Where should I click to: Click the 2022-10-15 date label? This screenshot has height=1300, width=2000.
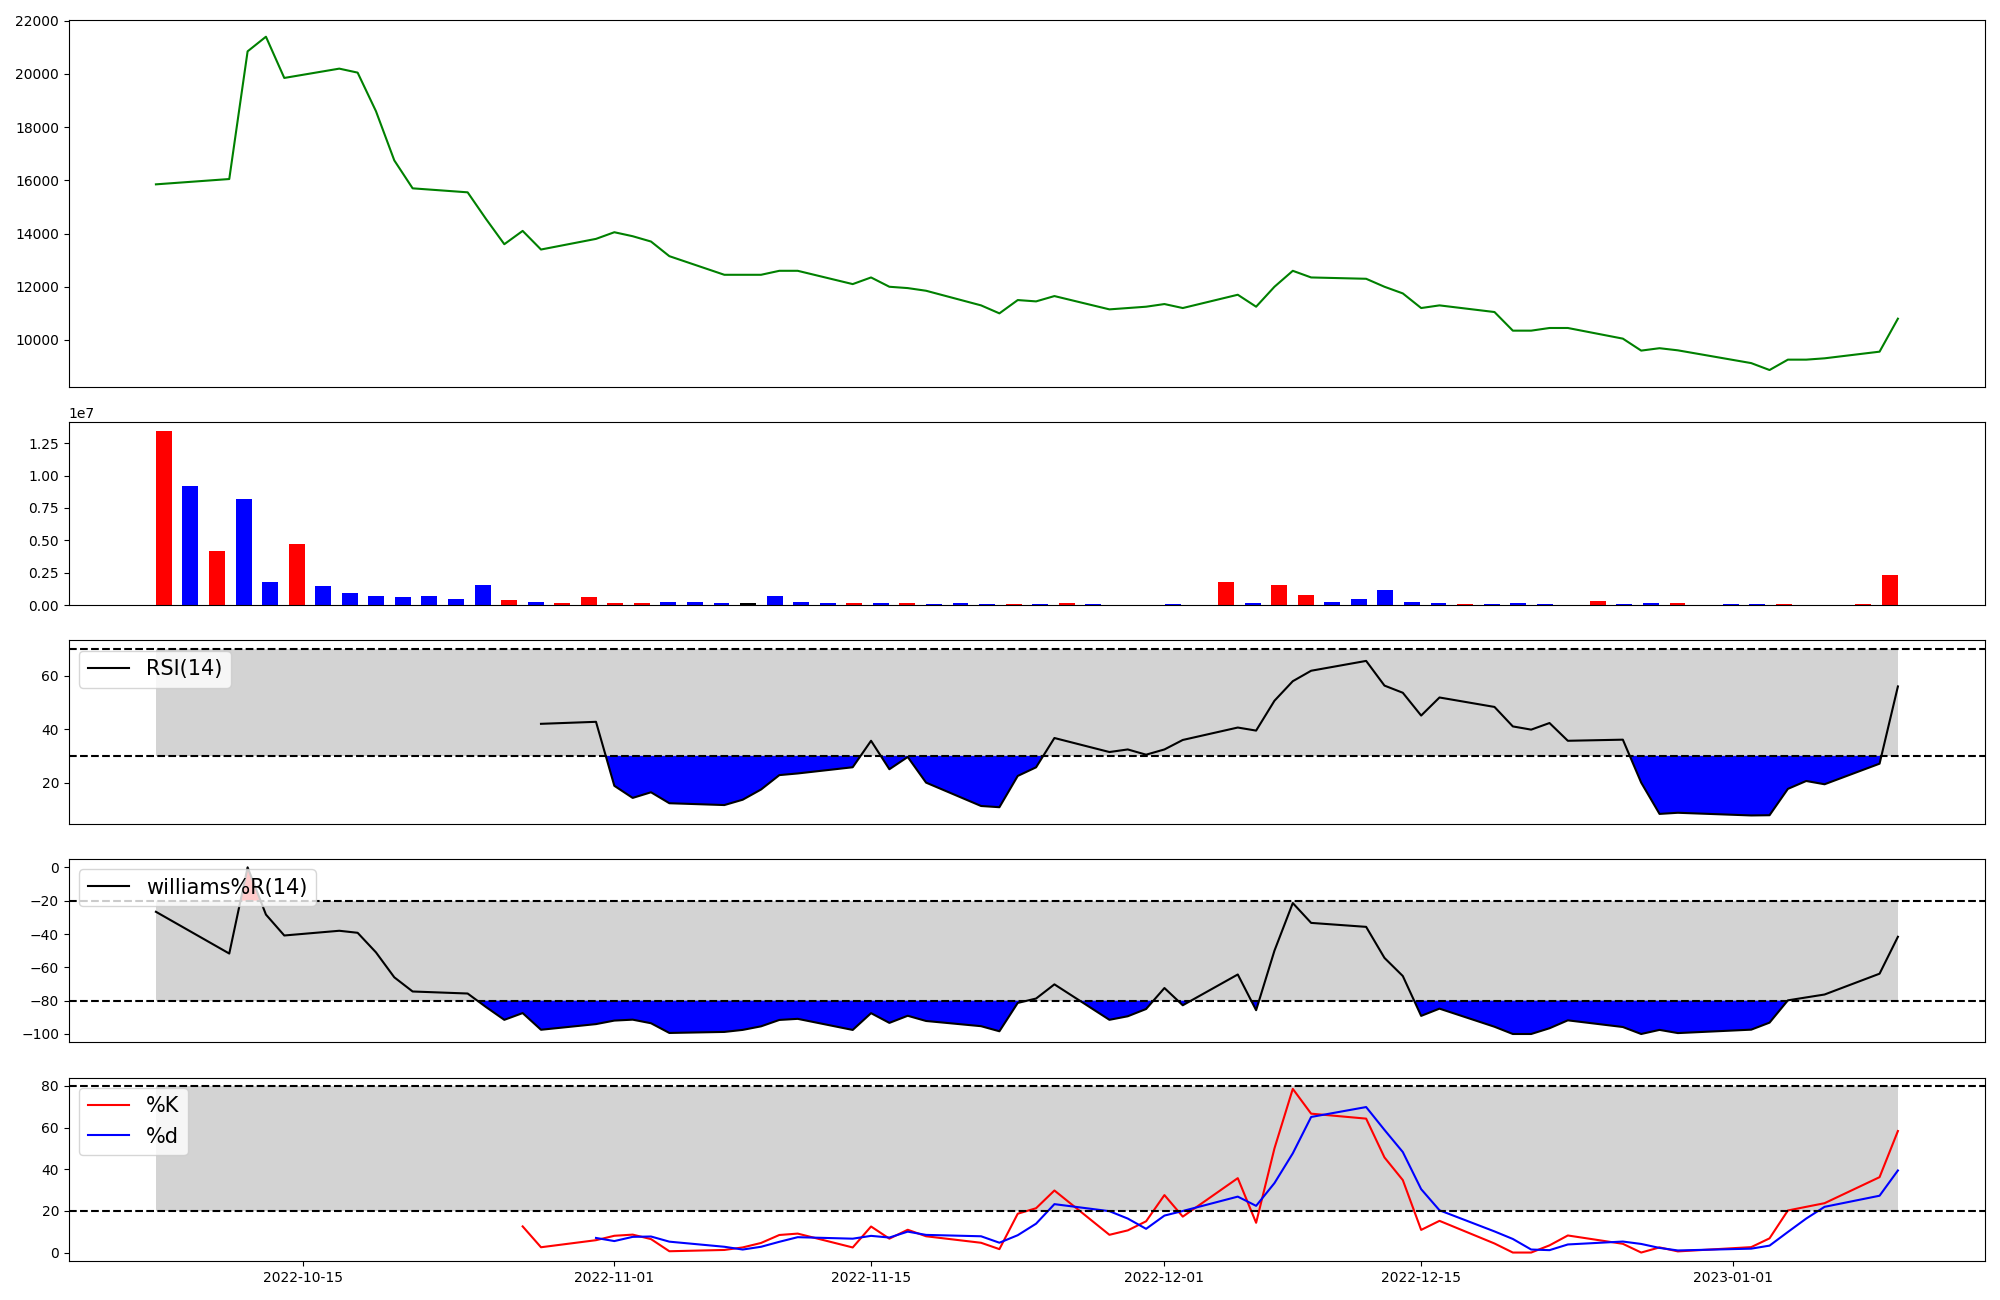pyautogui.click(x=303, y=1277)
